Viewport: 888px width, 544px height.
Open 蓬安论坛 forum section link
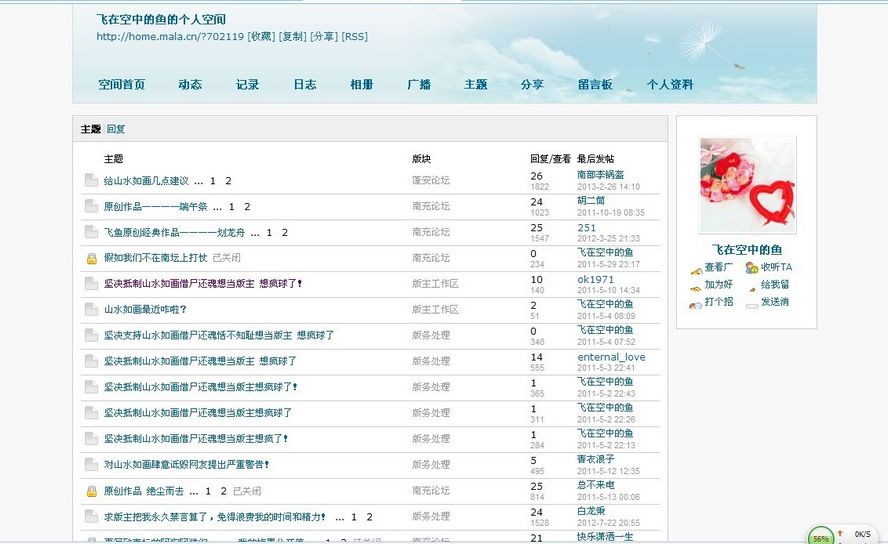tap(431, 181)
